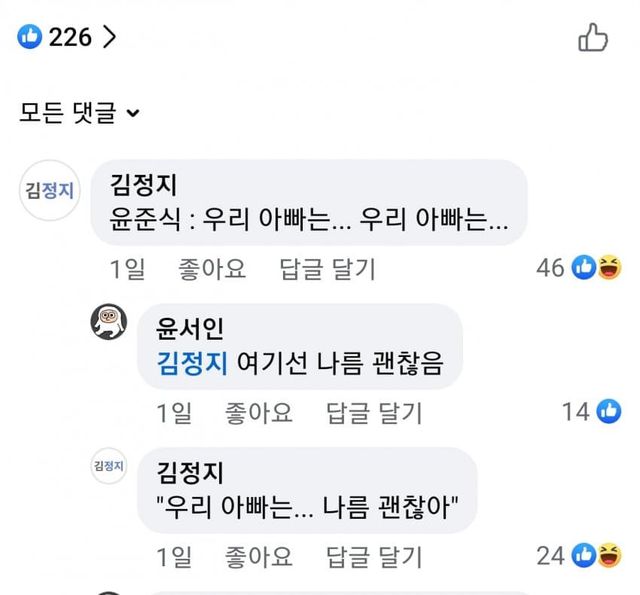The image size is (640, 595).
Task: Click the 김정지 name on first comment
Action: click(143, 183)
